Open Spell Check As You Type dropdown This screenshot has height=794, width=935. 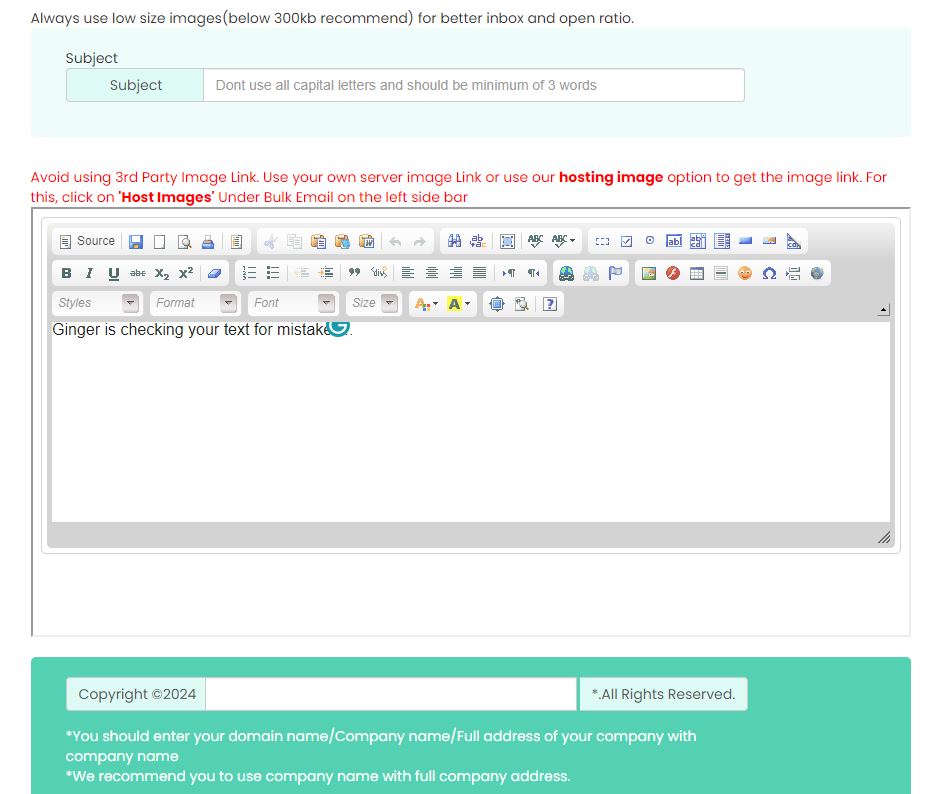[x=564, y=241]
